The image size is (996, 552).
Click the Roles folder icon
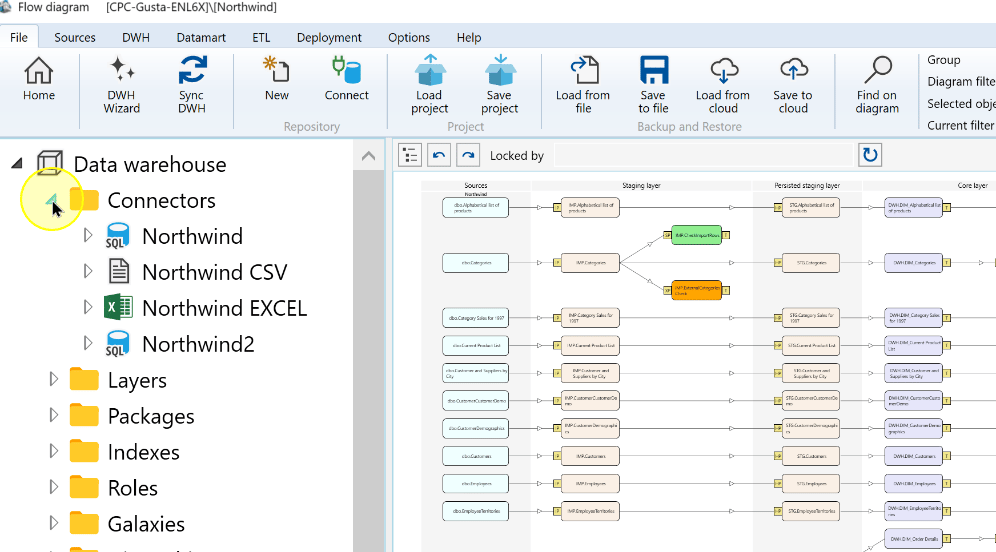pyautogui.click(x=84, y=488)
